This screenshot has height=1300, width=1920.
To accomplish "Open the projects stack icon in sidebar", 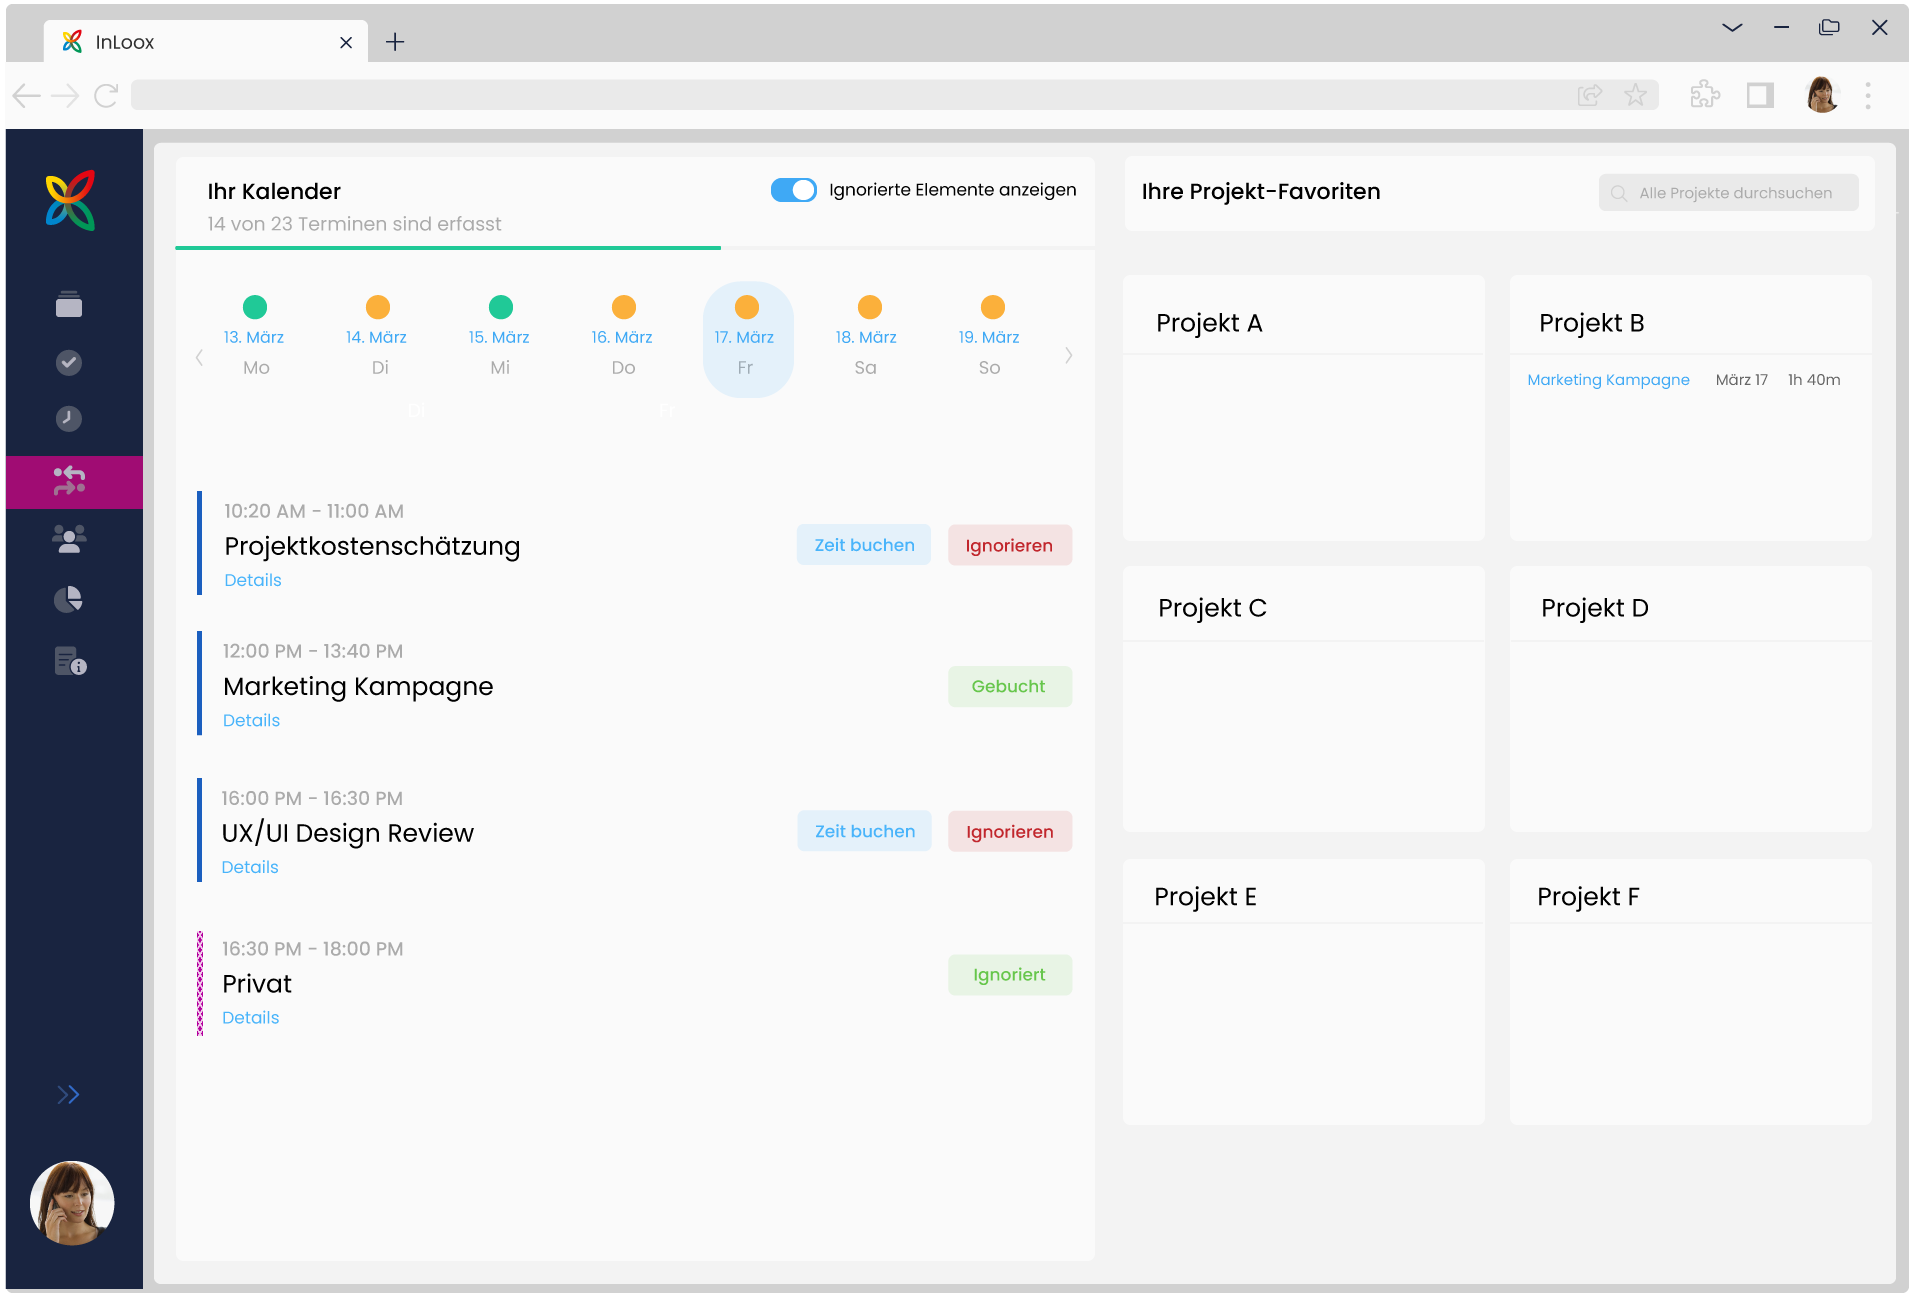I will 69,304.
